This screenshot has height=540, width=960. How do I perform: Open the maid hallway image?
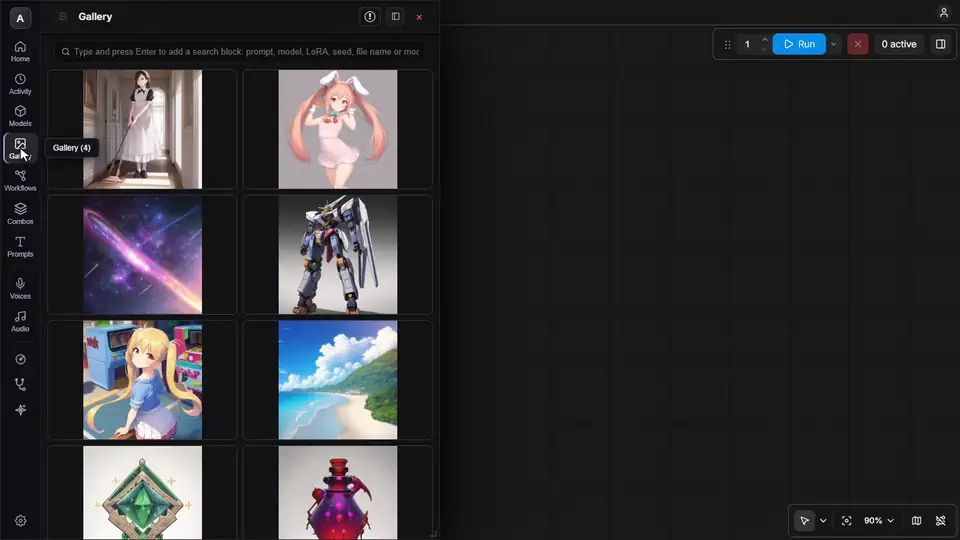(x=142, y=129)
